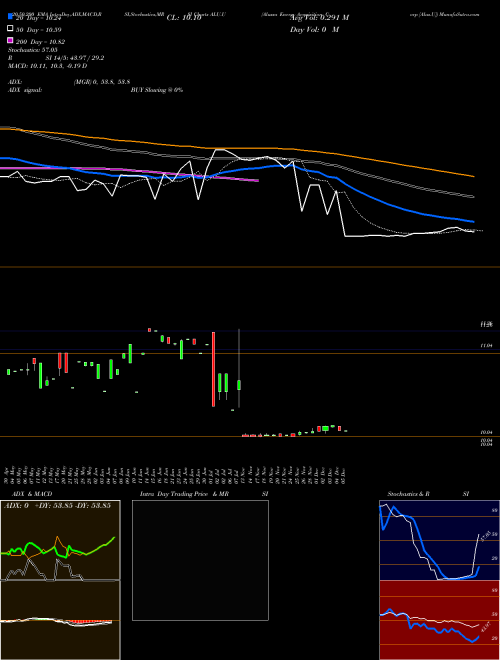Click the red RSI chart panel
This screenshot has width=500, height=660.
point(439,620)
